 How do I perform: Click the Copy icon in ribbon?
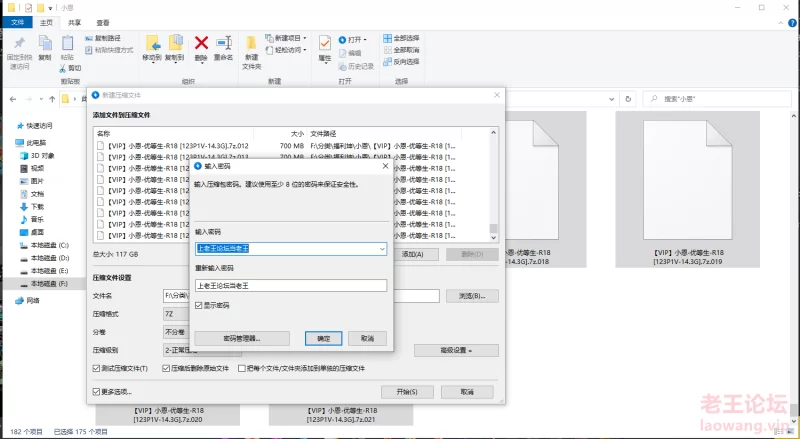pyautogui.click(x=45, y=43)
